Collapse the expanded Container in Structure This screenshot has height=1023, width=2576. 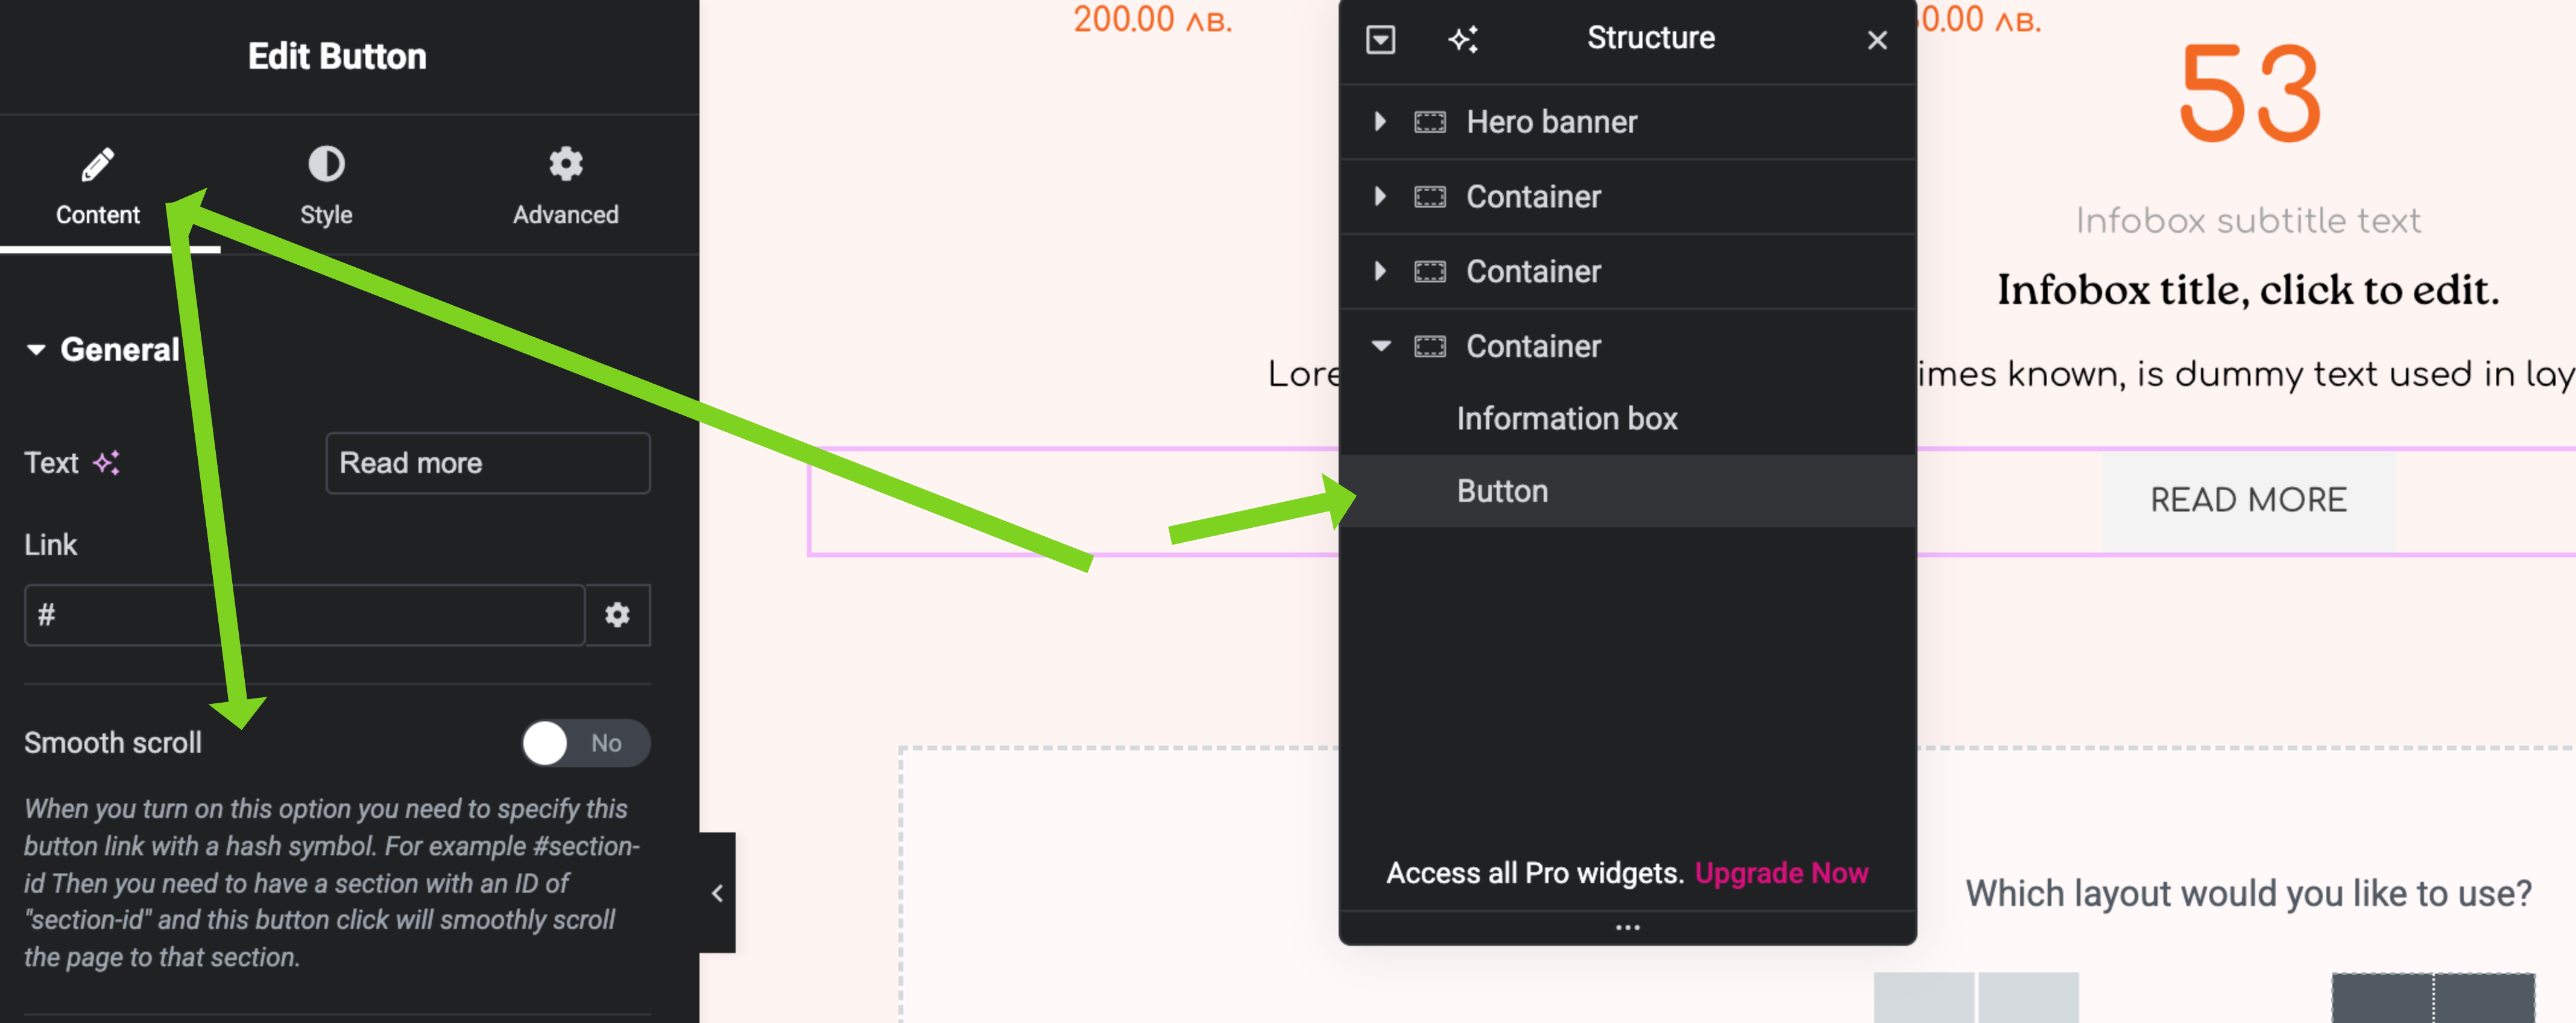coord(1381,346)
